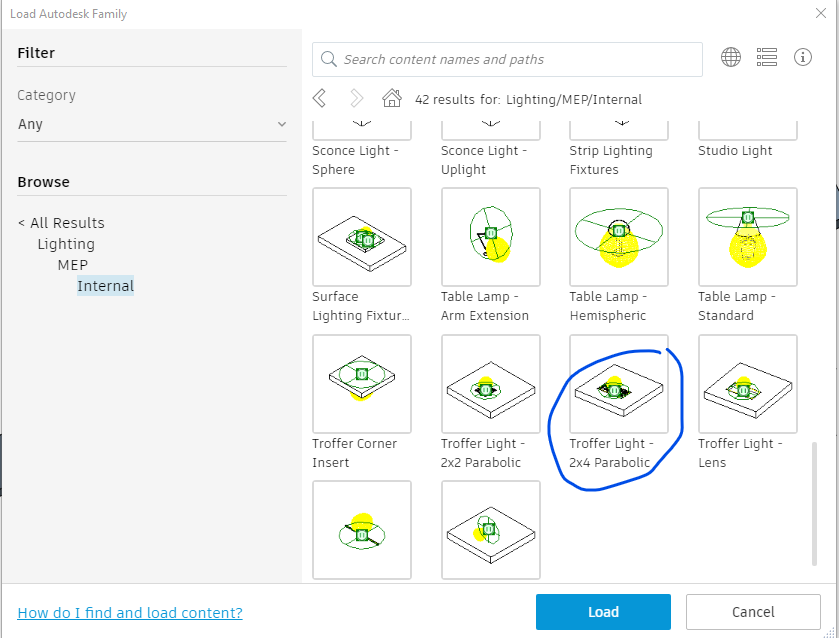This screenshot has height=638, width=839.
Task: Close the Load Autodesk Family dialog
Action: click(x=820, y=13)
